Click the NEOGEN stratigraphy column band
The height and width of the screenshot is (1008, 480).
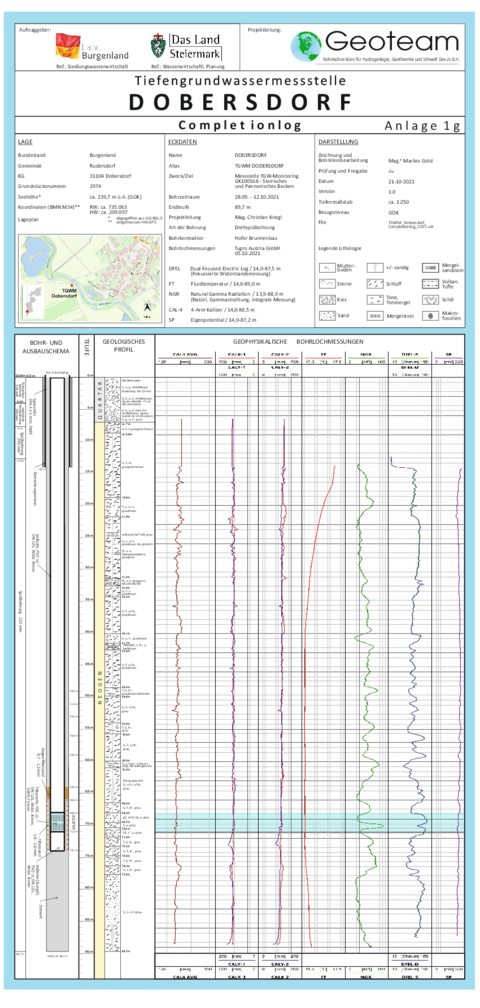pos(100,690)
